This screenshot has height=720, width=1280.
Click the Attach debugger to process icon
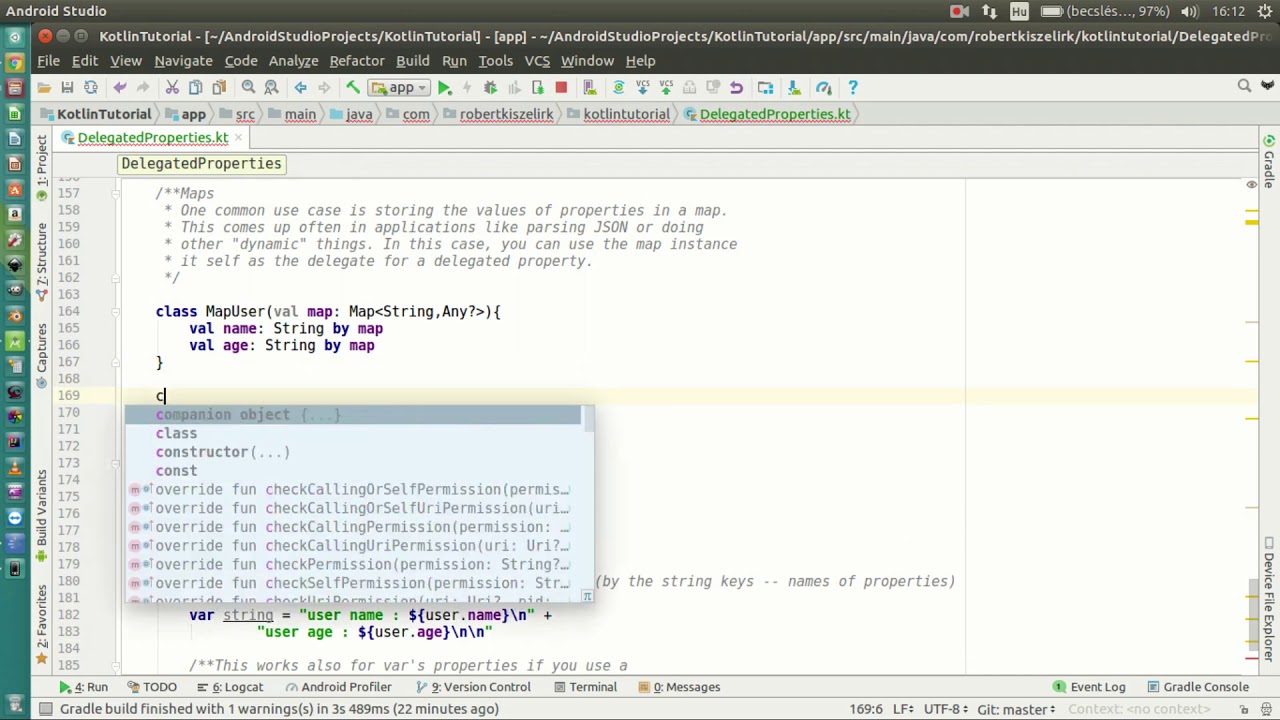click(537, 87)
